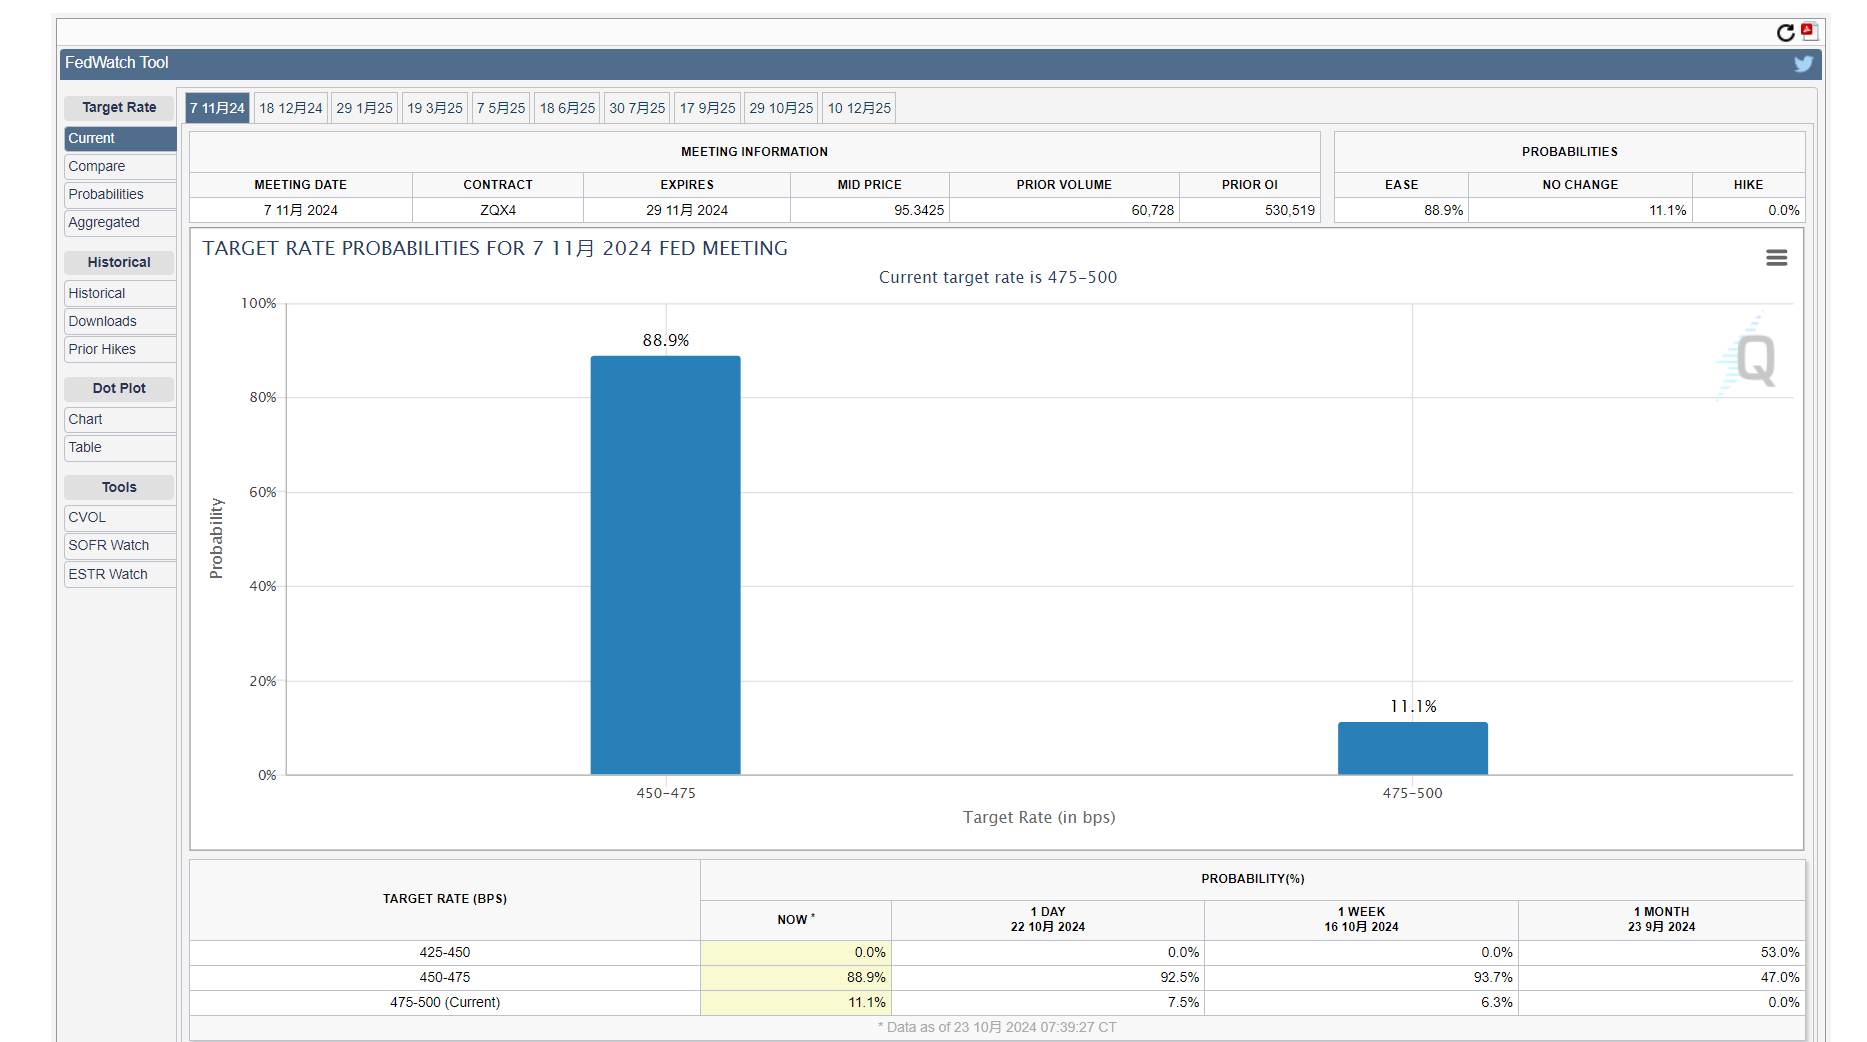Click the 450-475 bar at 88.9%
The width and height of the screenshot is (1867, 1042).
pyautogui.click(x=665, y=565)
